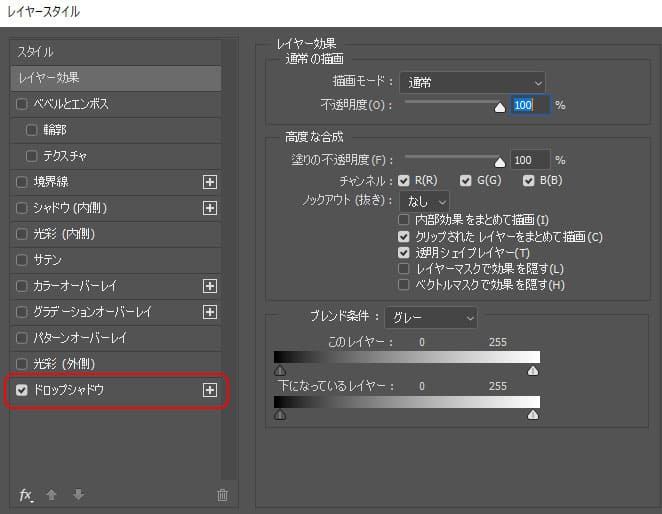Uncheck 透明シェイプレイヤー(T)
This screenshot has width=662, height=514.
click(404, 253)
